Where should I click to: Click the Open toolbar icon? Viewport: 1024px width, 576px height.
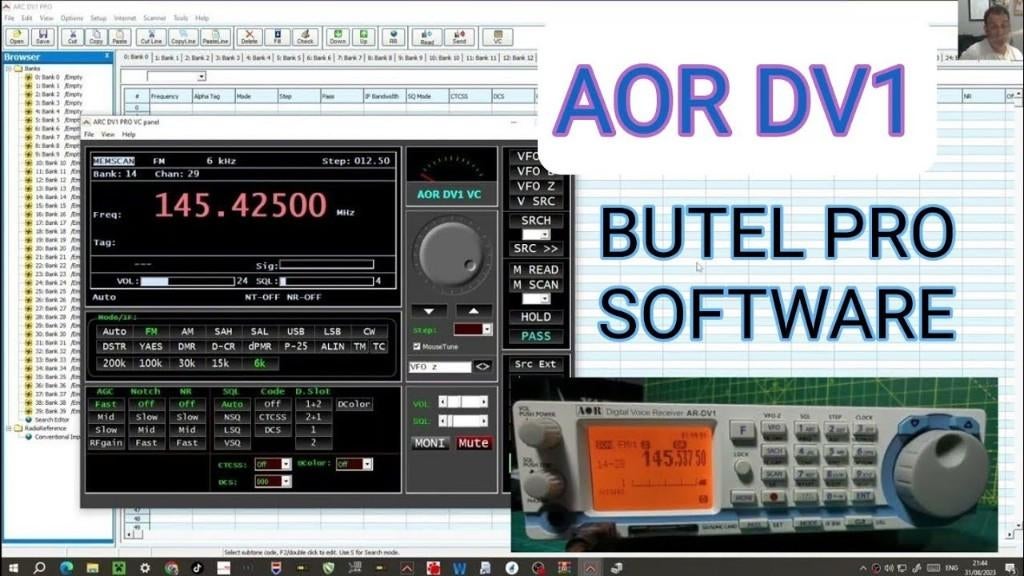point(16,37)
